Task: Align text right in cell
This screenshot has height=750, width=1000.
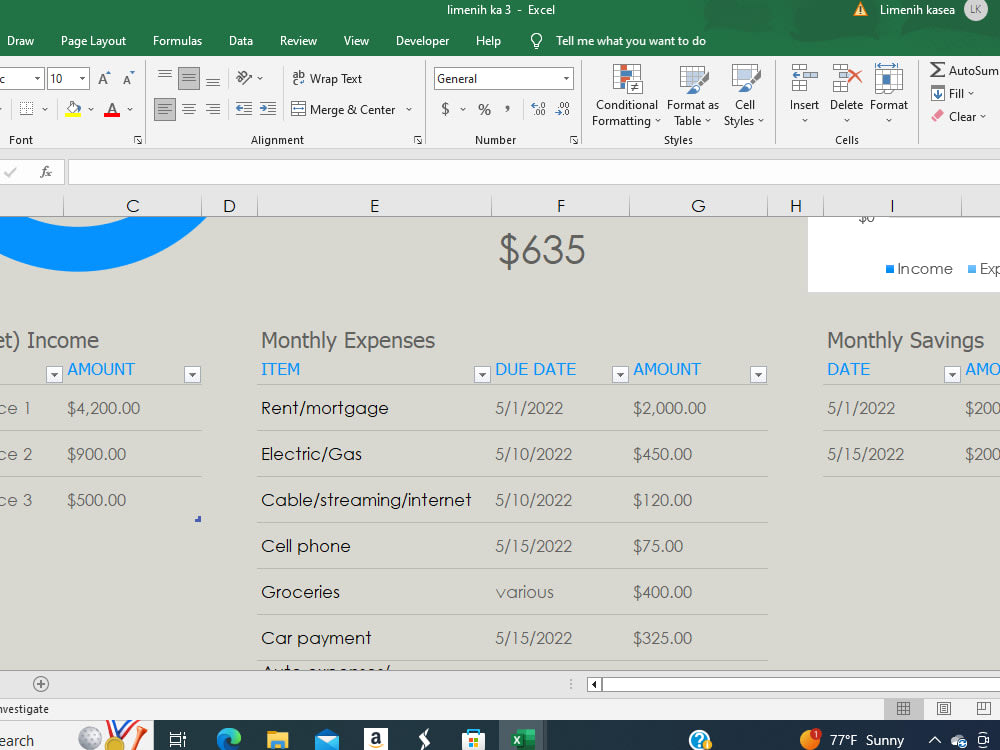Action: (x=213, y=109)
